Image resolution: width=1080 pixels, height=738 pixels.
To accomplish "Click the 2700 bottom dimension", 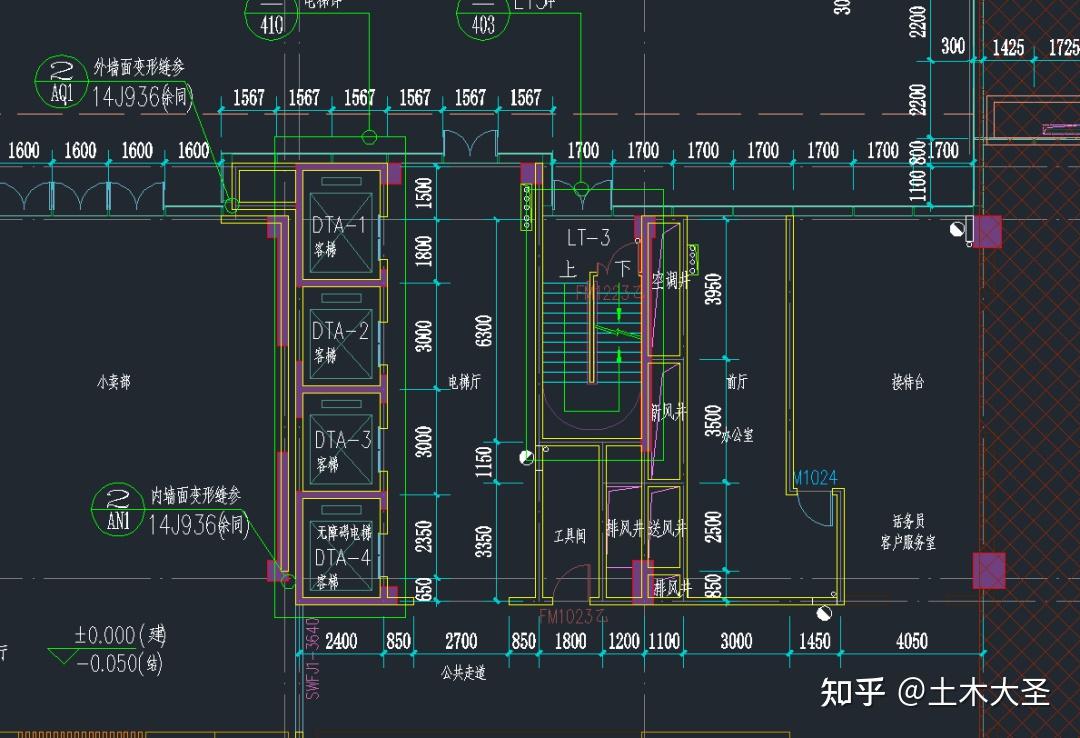I will 461,642.
